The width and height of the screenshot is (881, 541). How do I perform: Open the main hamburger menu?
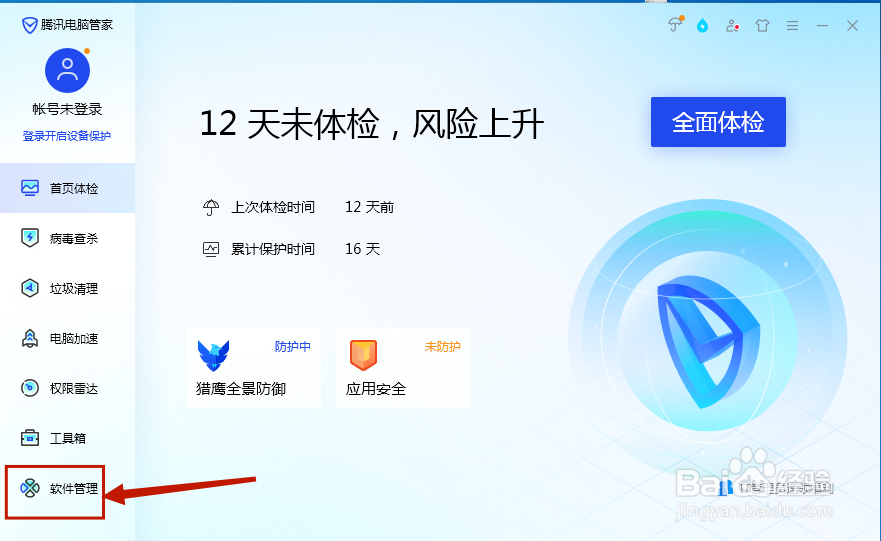(792, 25)
